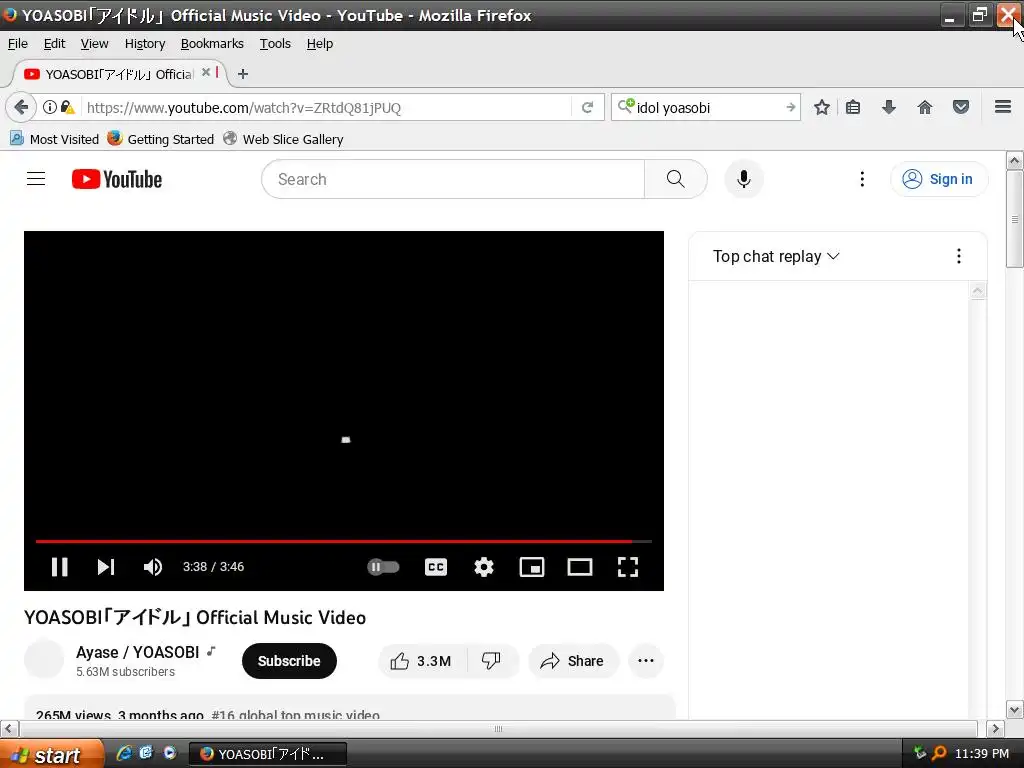1024x768 pixels.
Task: Open Web Slice Gallery bookmark
Action: coord(283,139)
